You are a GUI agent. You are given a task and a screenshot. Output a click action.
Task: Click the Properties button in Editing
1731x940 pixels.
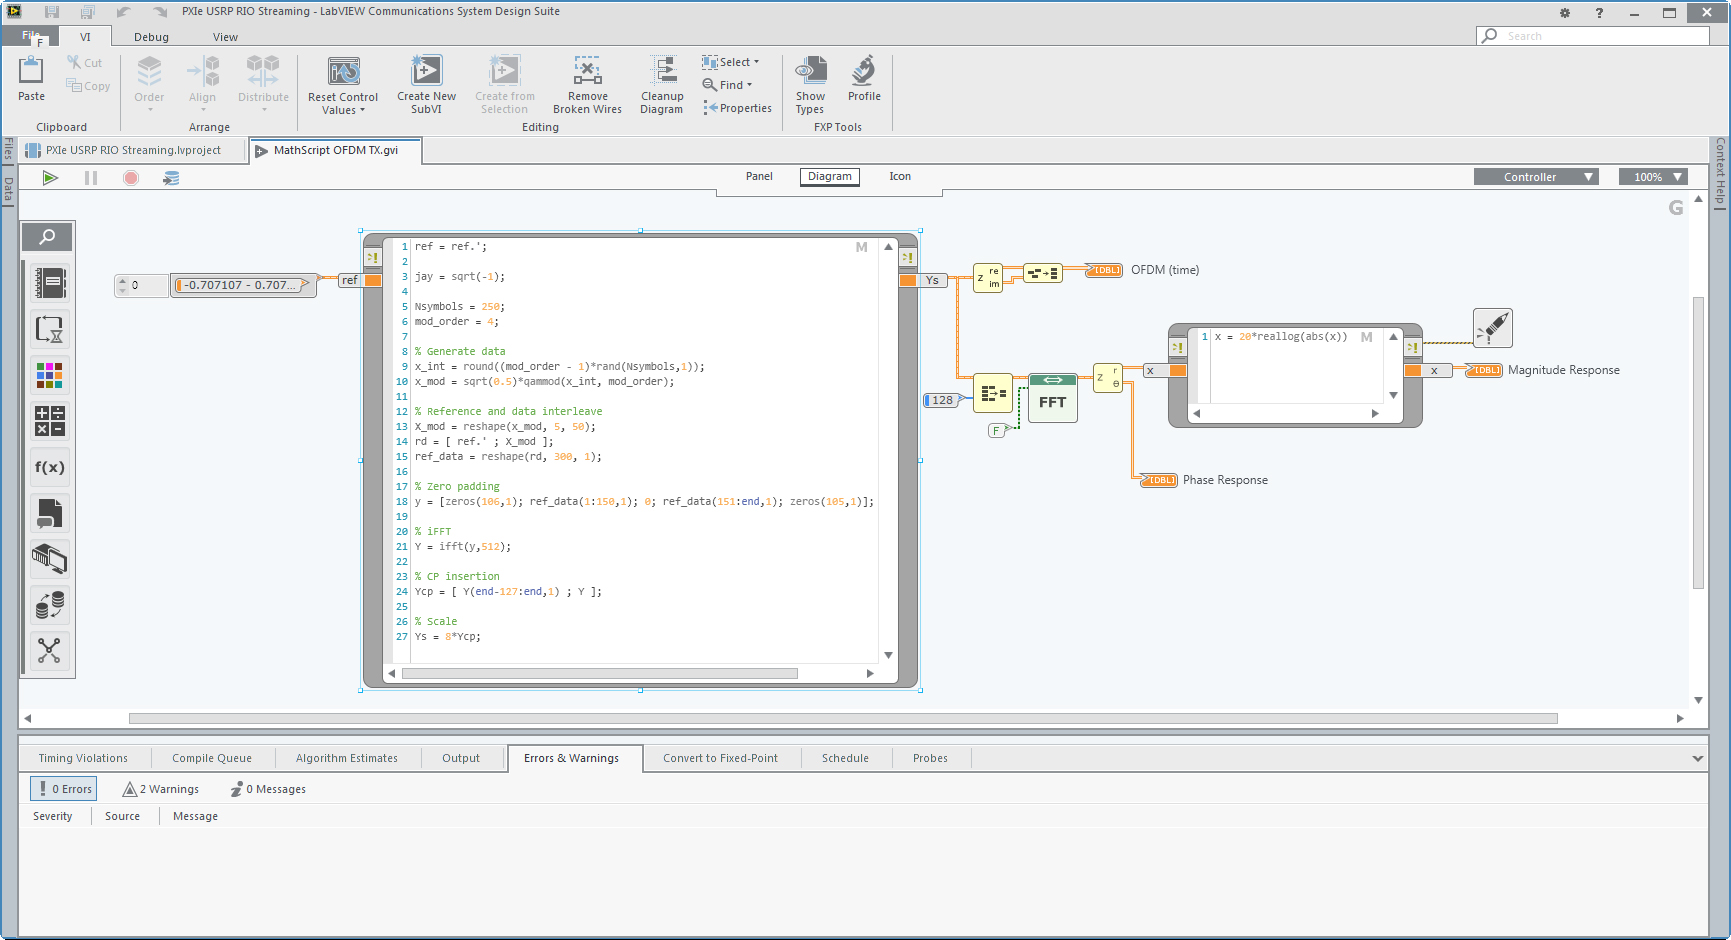[738, 108]
